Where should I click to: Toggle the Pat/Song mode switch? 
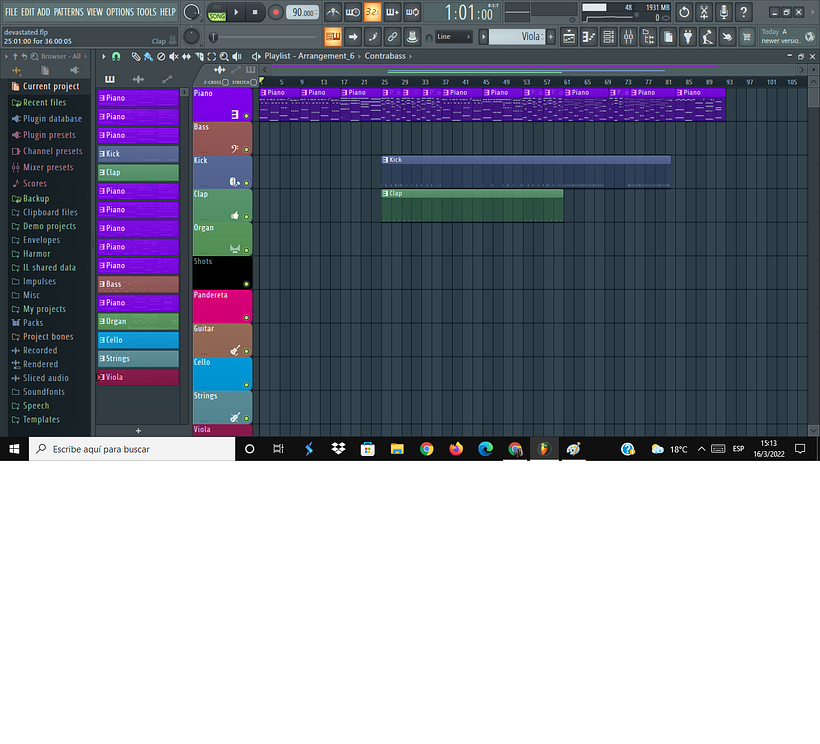click(x=217, y=12)
